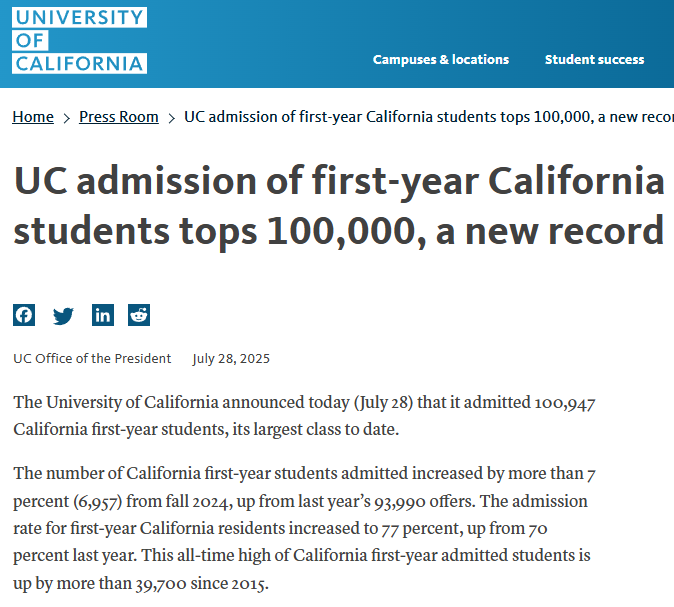
Task: Click the main article headline
Action: click(338, 207)
